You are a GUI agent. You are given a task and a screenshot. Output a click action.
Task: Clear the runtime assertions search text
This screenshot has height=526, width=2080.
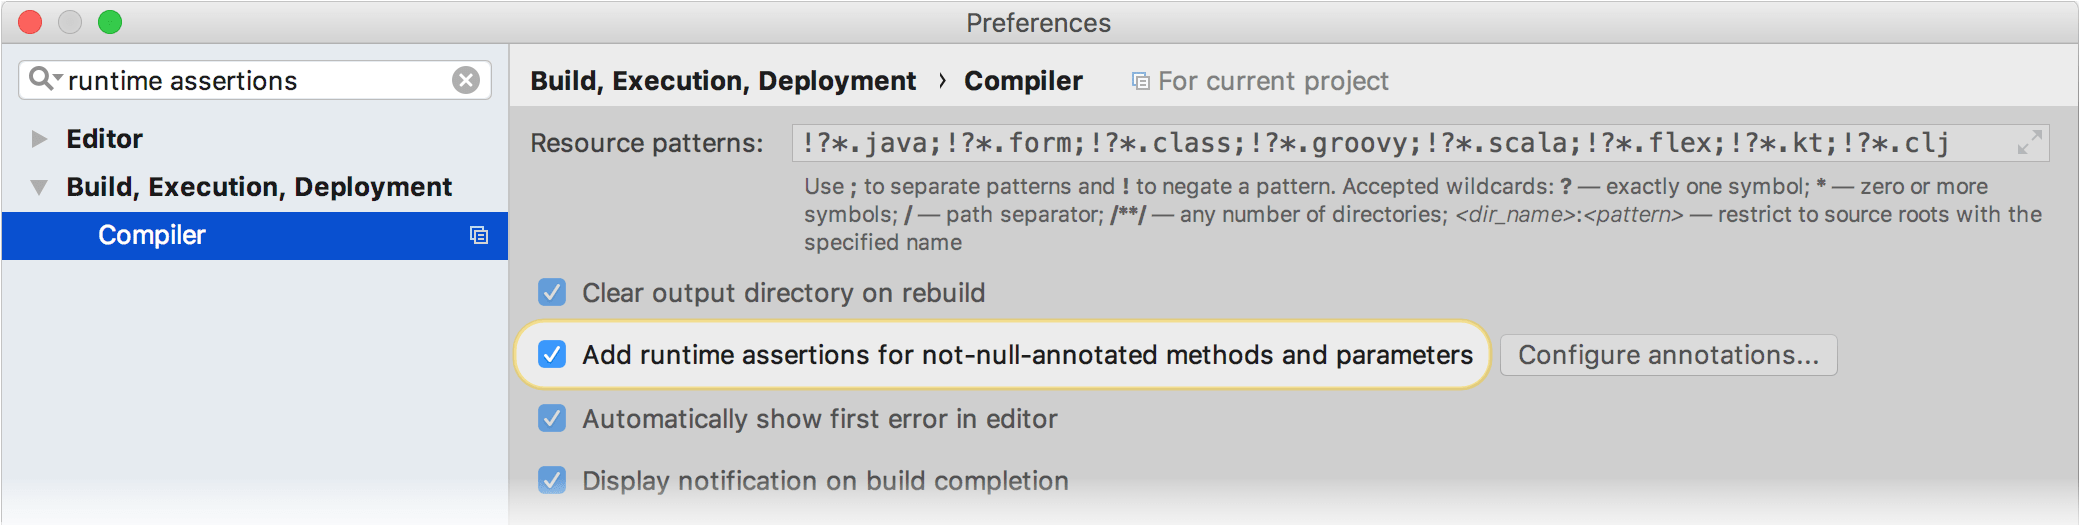point(466,80)
